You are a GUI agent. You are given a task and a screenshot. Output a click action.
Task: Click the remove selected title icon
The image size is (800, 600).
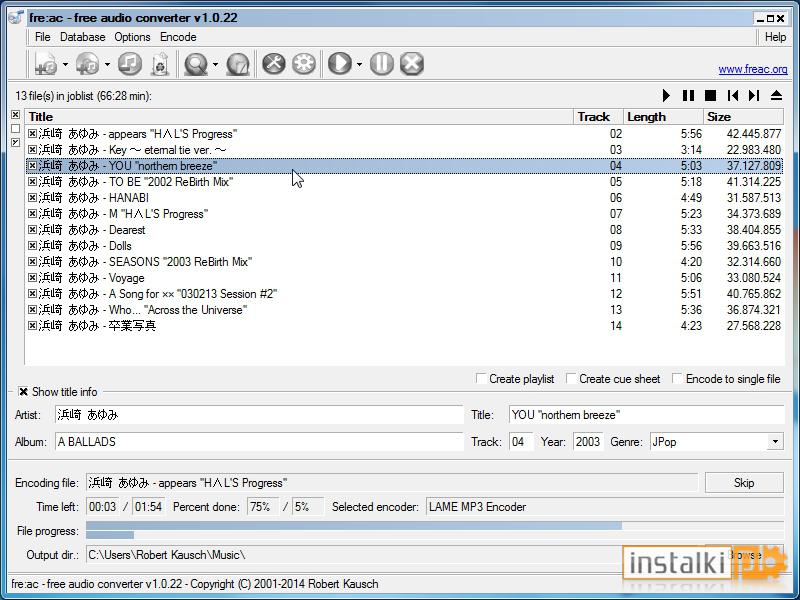[x=130, y=64]
